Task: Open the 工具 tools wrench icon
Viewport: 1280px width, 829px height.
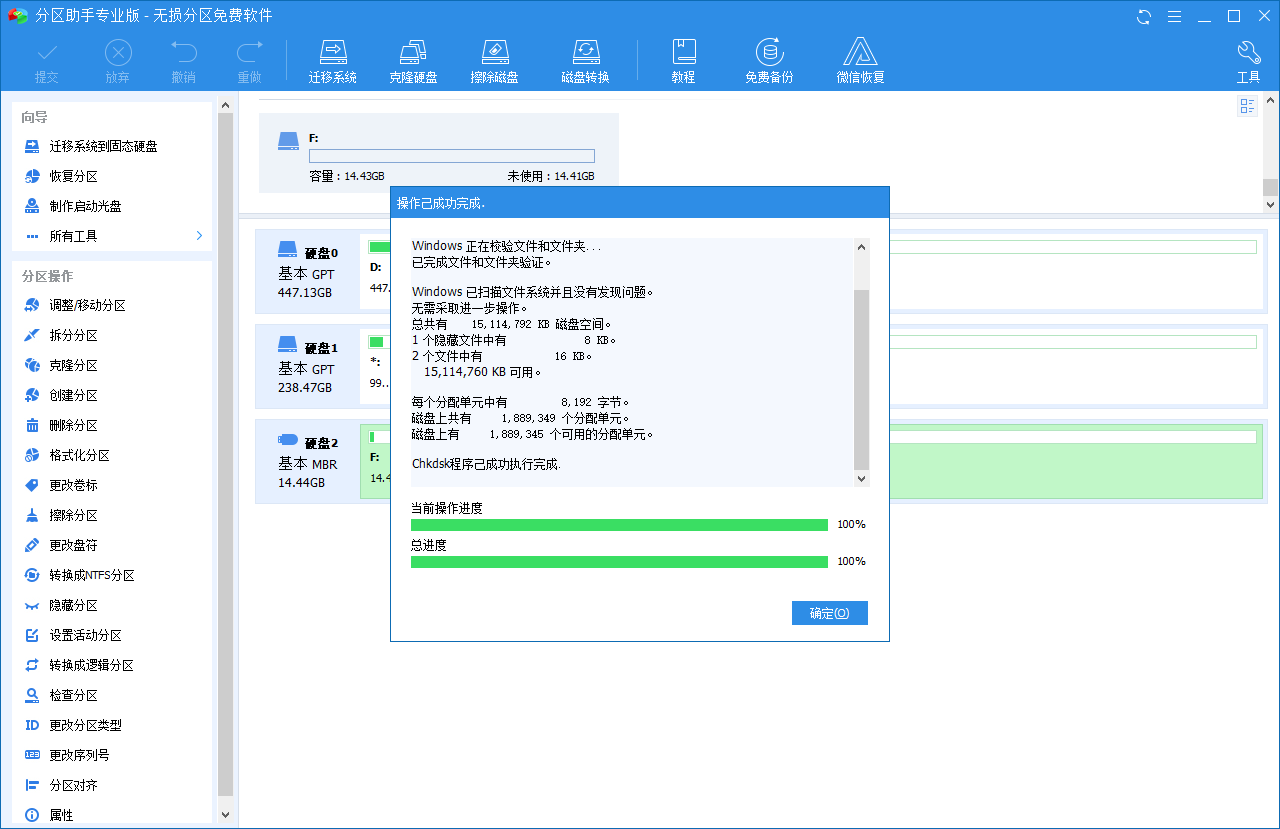Action: (x=1248, y=62)
